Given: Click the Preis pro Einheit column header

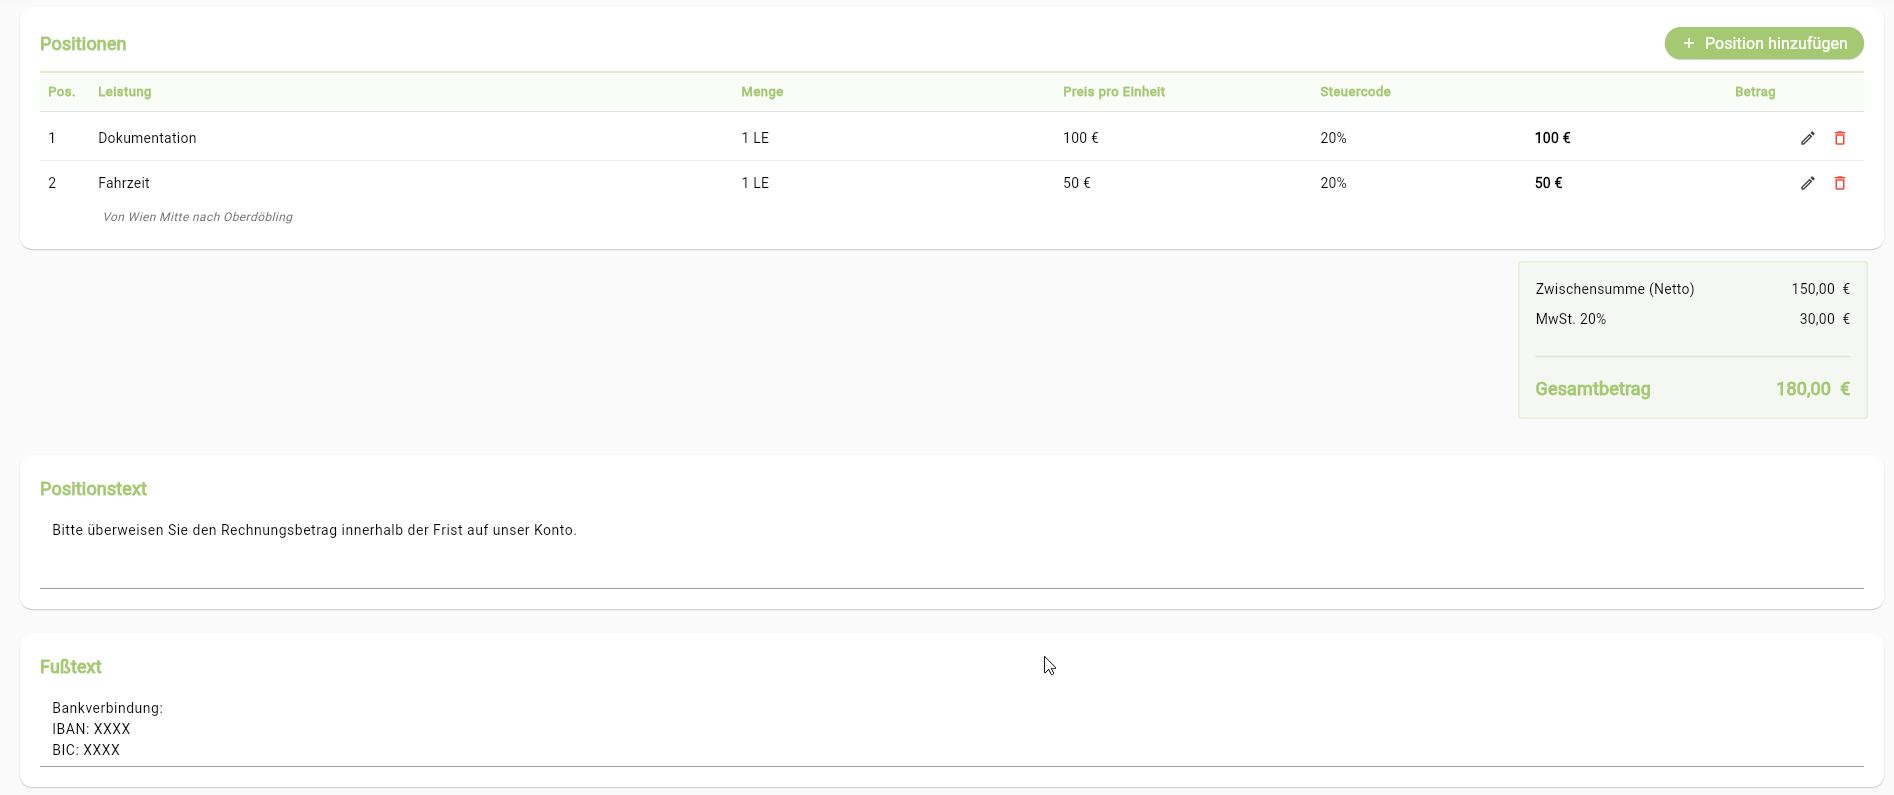Looking at the screenshot, I should 1113,92.
